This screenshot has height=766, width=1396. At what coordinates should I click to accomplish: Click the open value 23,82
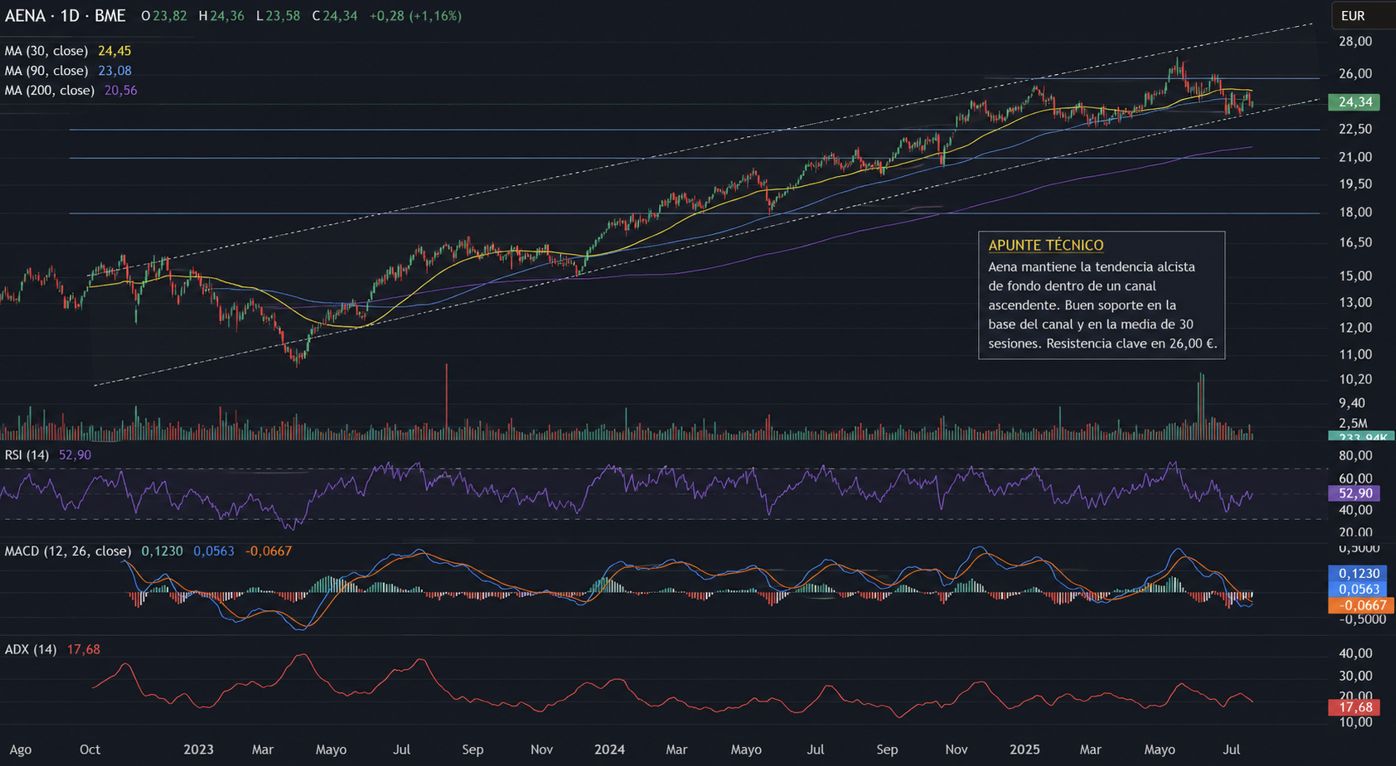click(170, 16)
